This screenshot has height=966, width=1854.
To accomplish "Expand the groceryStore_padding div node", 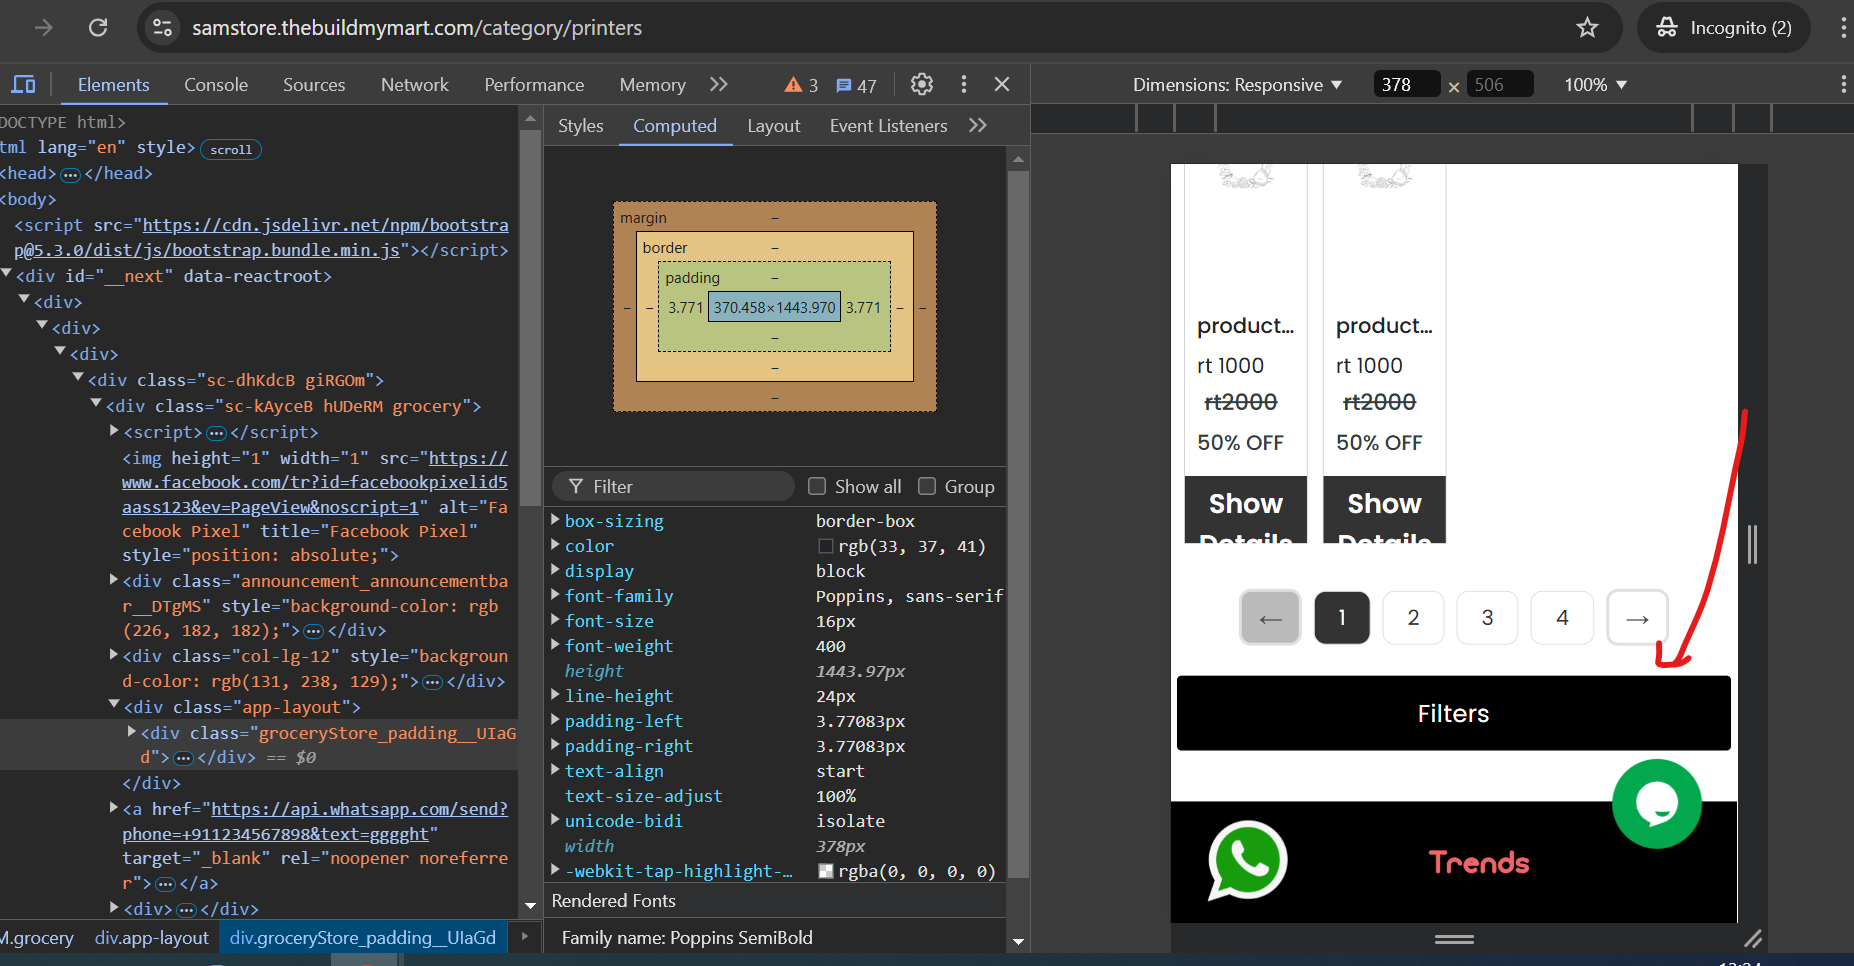I will (132, 731).
